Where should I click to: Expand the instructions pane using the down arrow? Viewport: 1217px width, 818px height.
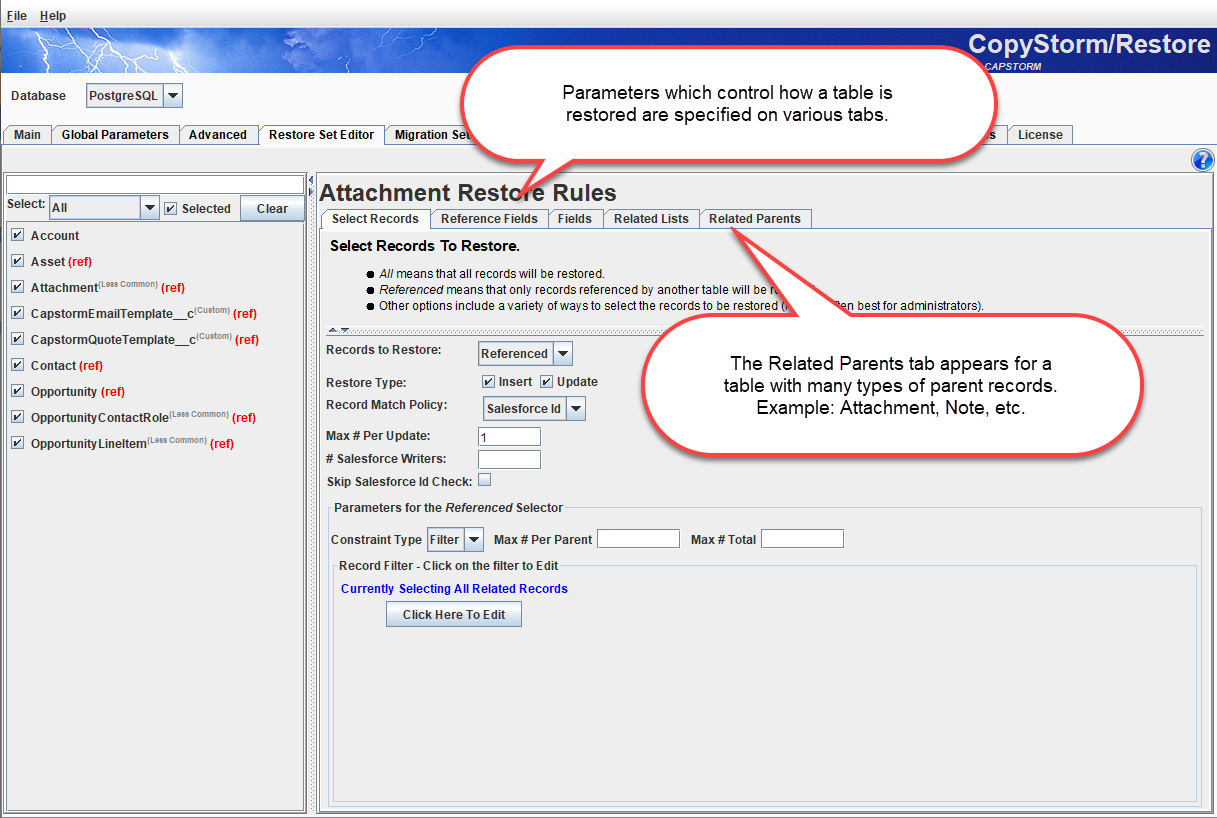345,330
